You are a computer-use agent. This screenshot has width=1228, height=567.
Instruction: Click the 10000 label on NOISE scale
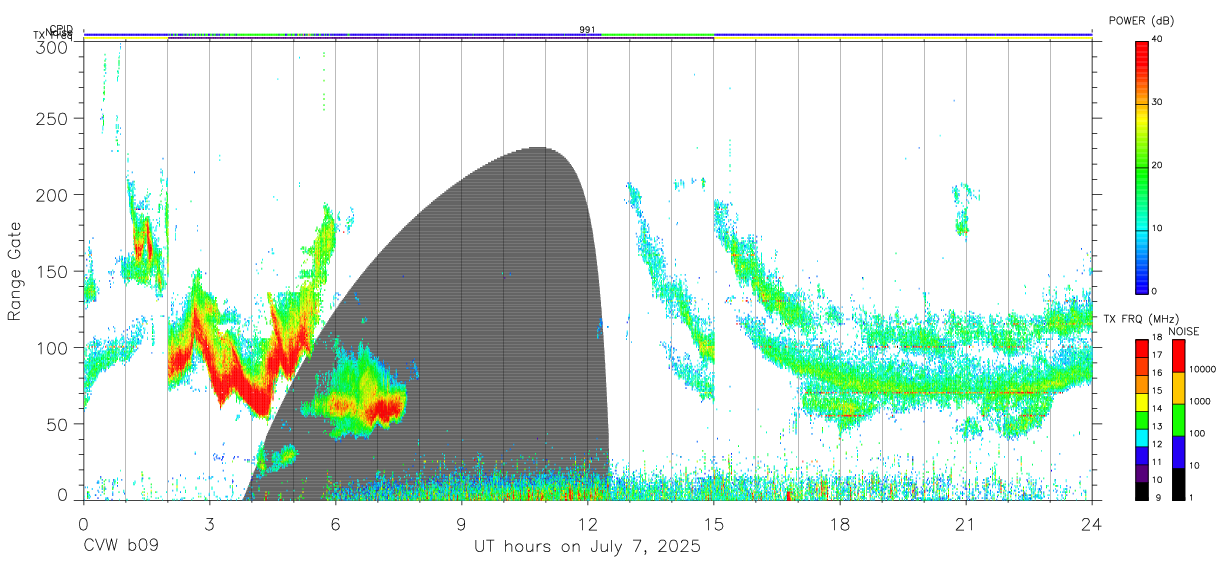coord(1204,370)
